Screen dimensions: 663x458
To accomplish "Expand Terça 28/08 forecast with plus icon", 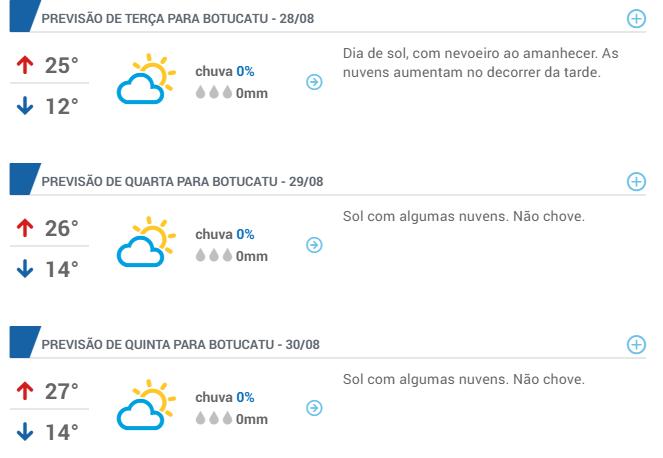I will tap(636, 19).
